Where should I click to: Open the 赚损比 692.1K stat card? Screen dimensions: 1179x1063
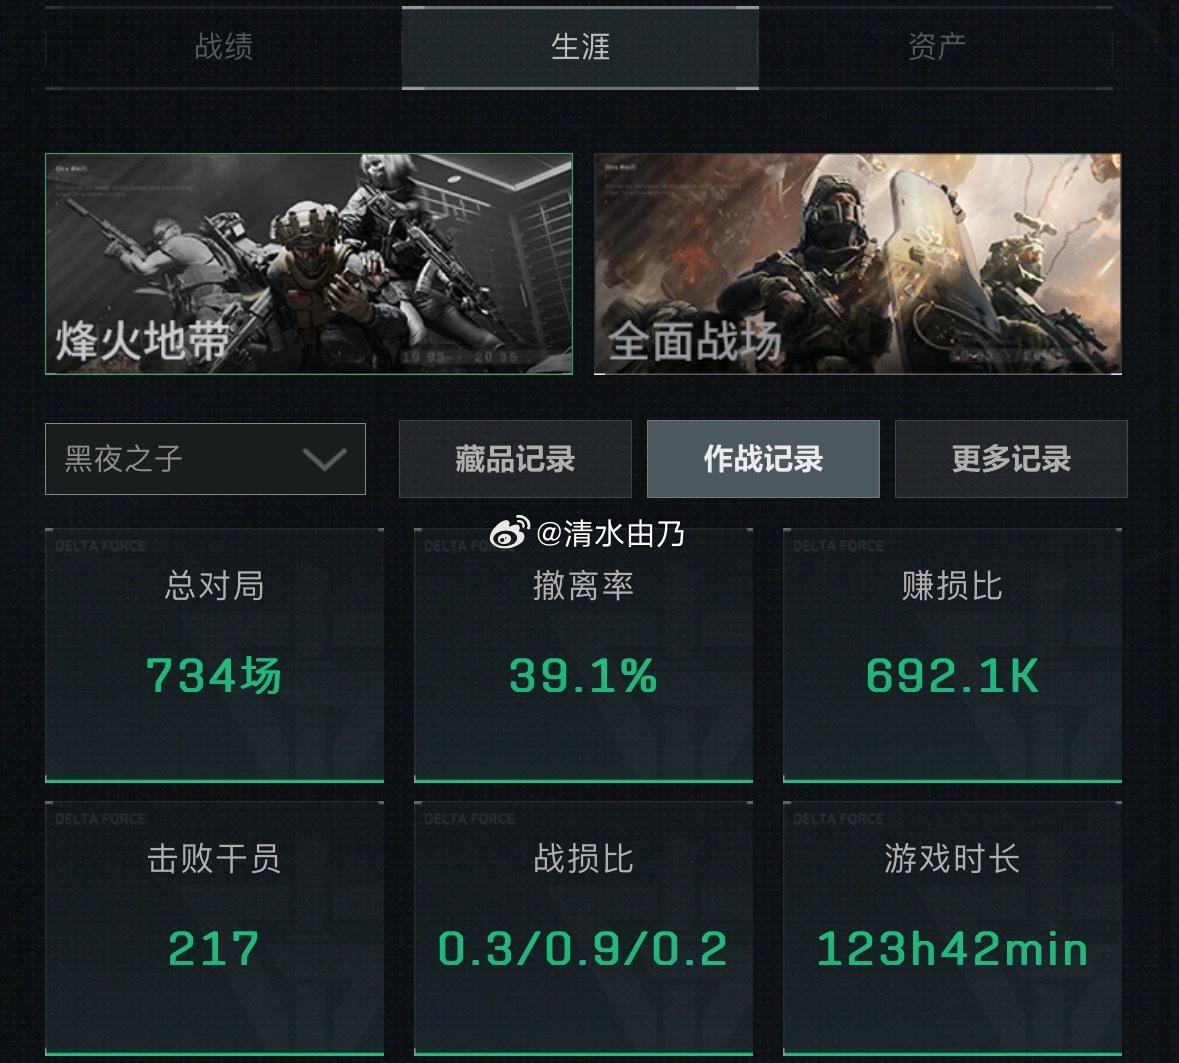953,656
